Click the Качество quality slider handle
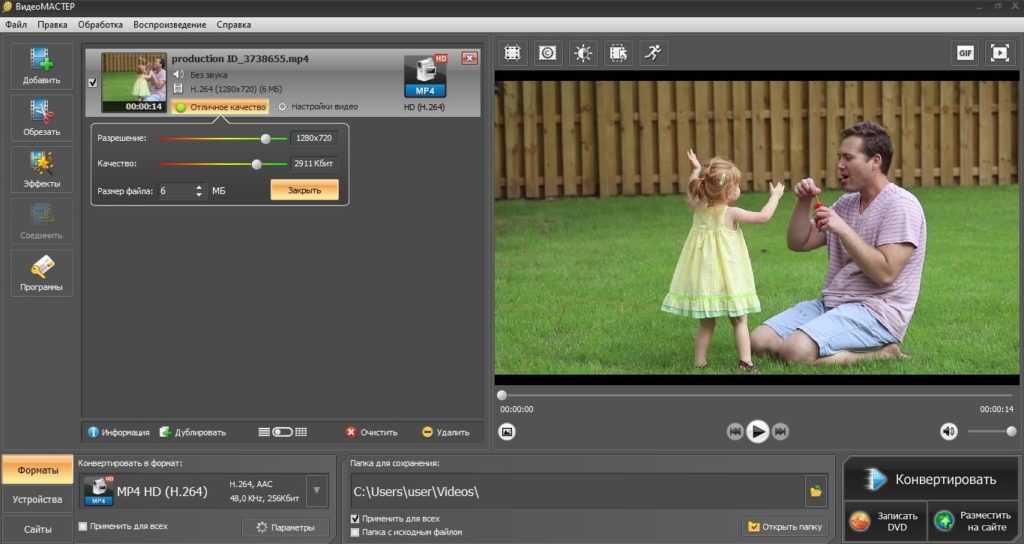The image size is (1024, 544). coord(256,163)
